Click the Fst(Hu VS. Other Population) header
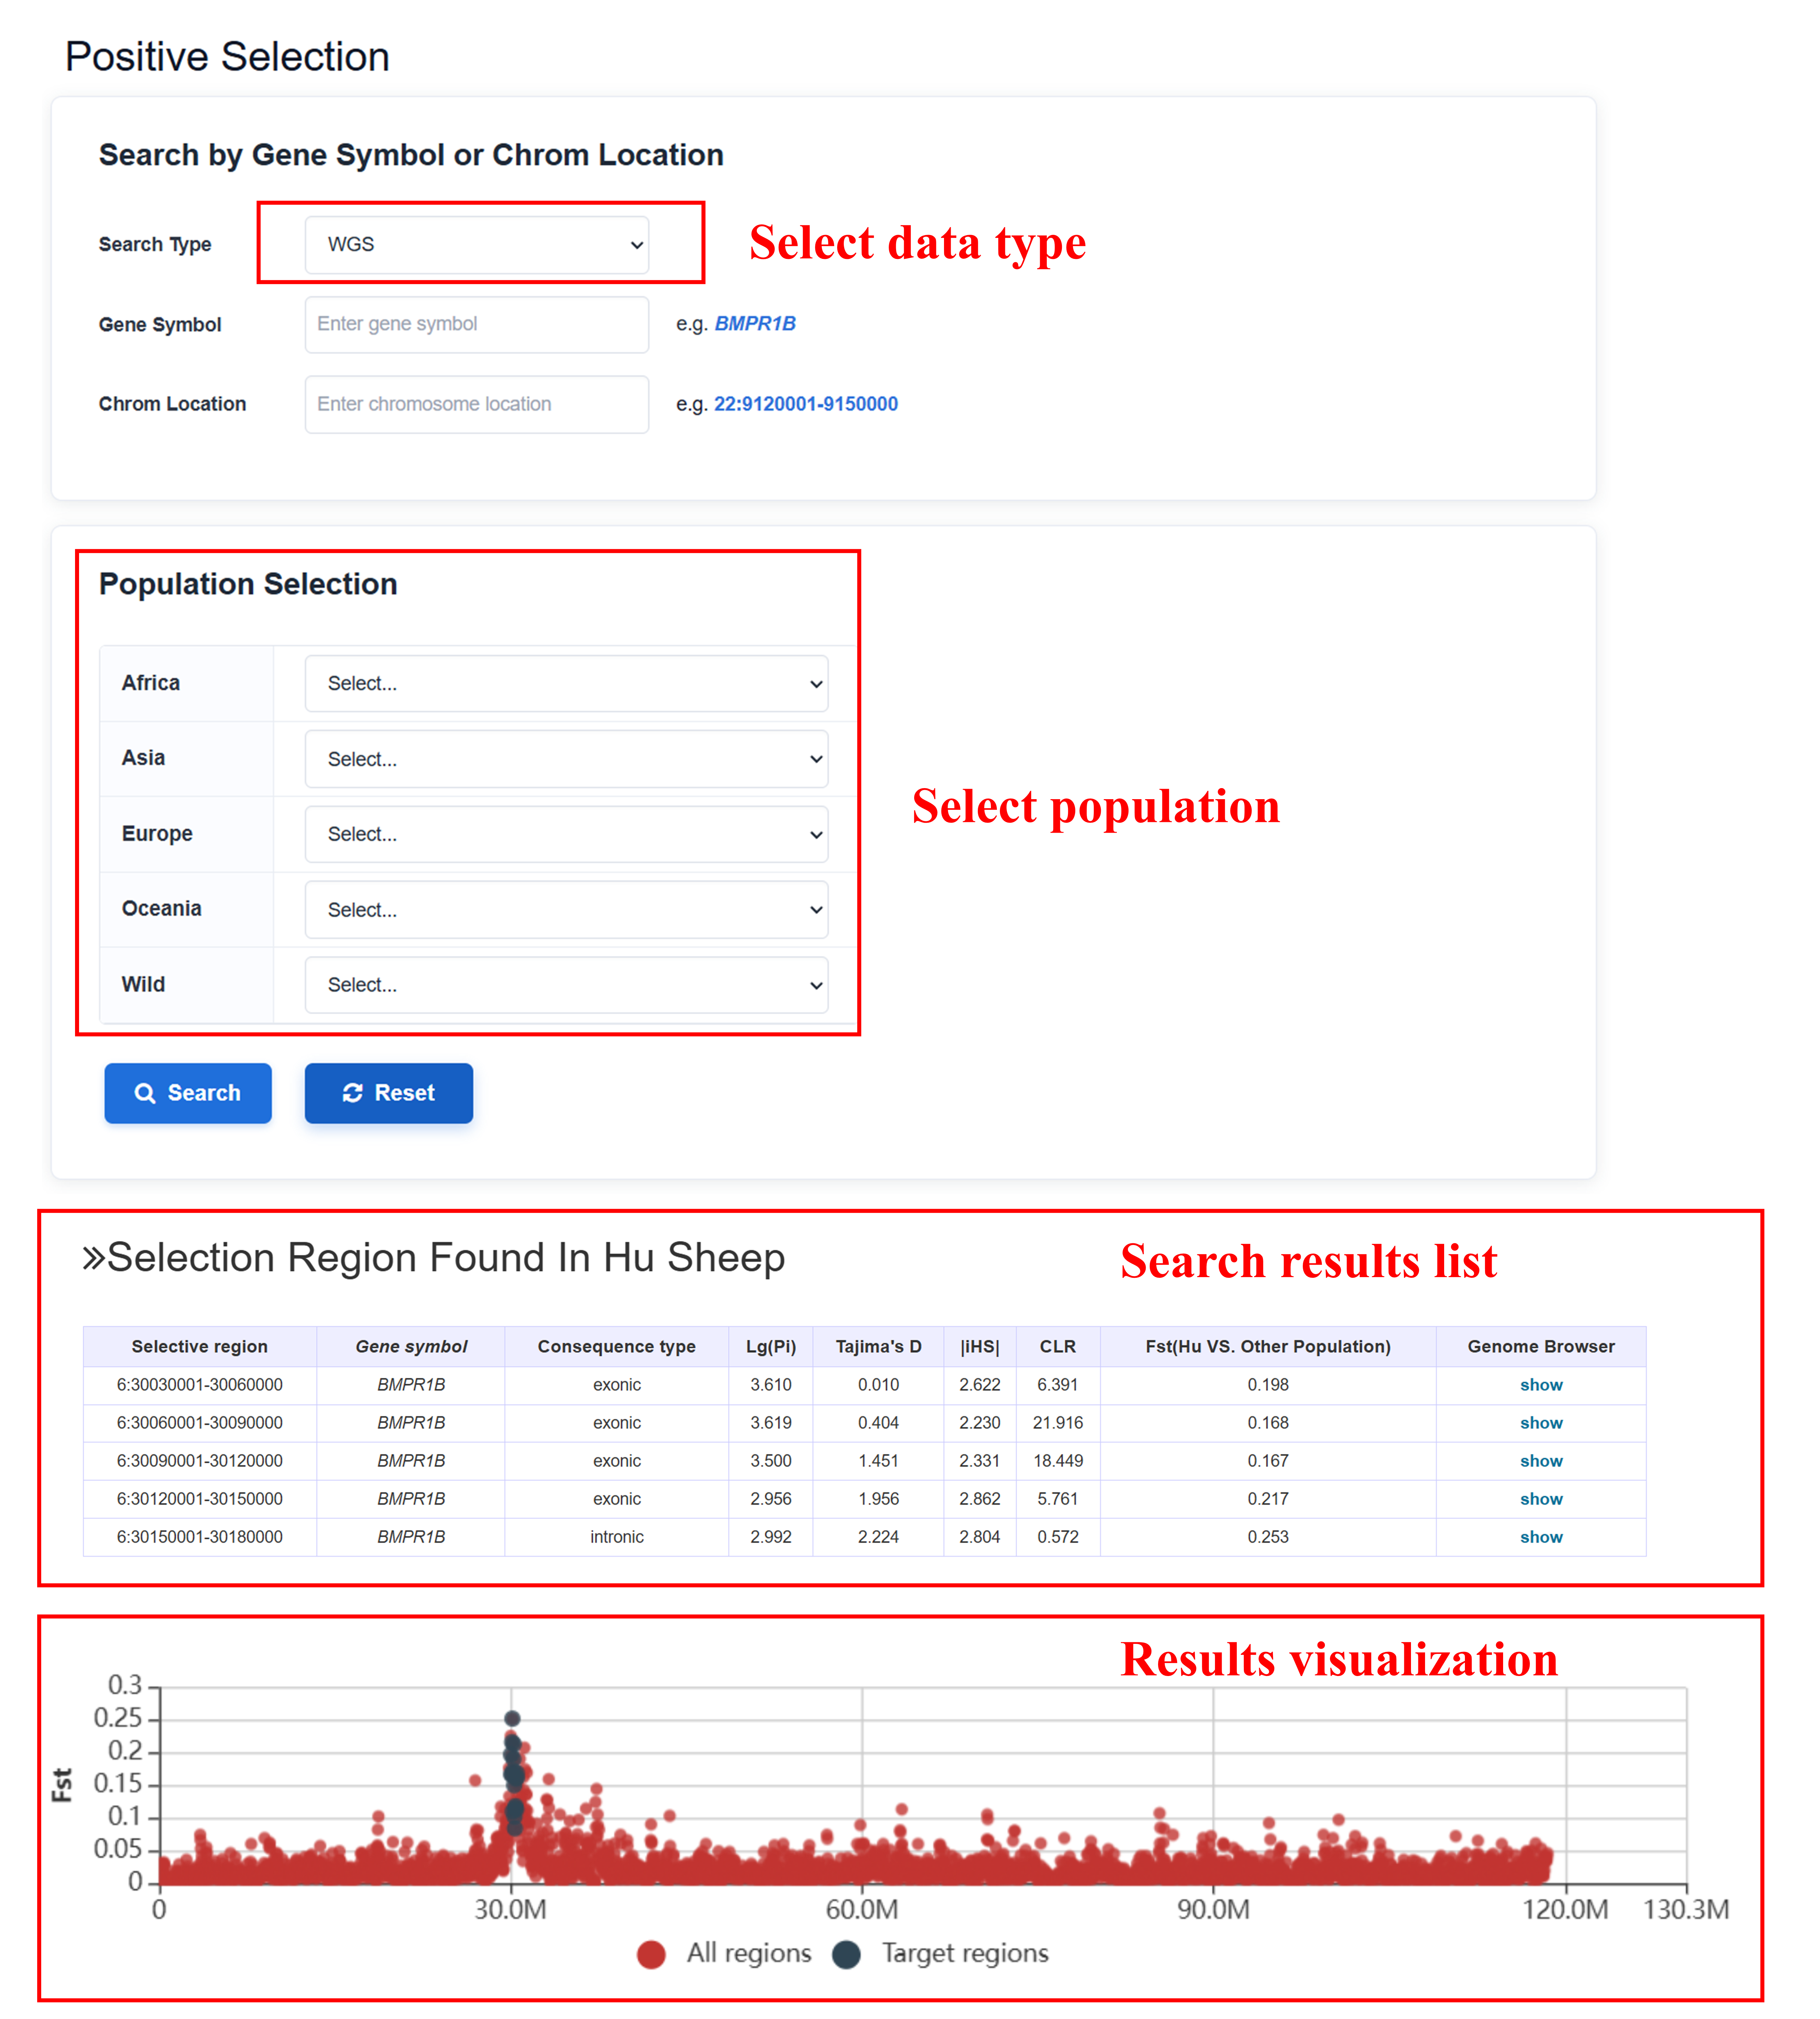The image size is (1820, 2019). click(x=1268, y=1347)
